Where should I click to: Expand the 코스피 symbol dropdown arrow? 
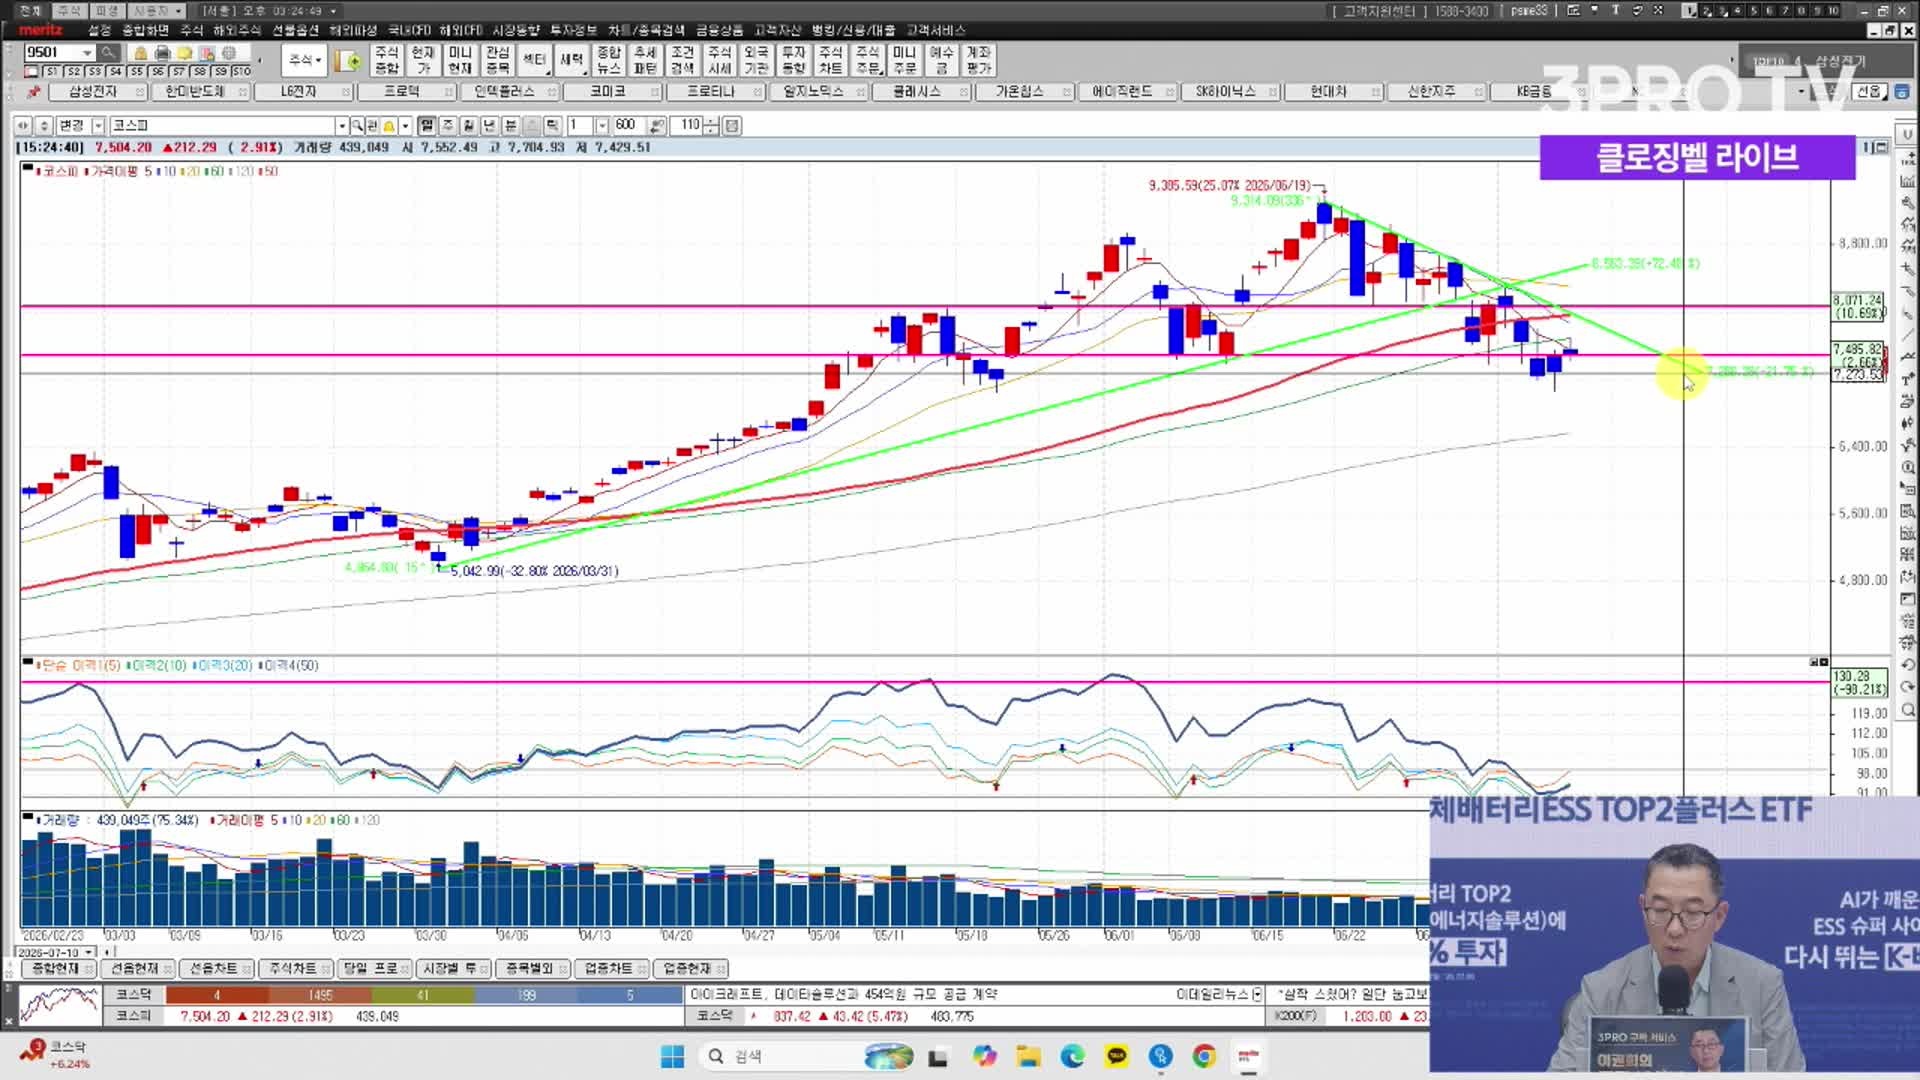[342, 126]
